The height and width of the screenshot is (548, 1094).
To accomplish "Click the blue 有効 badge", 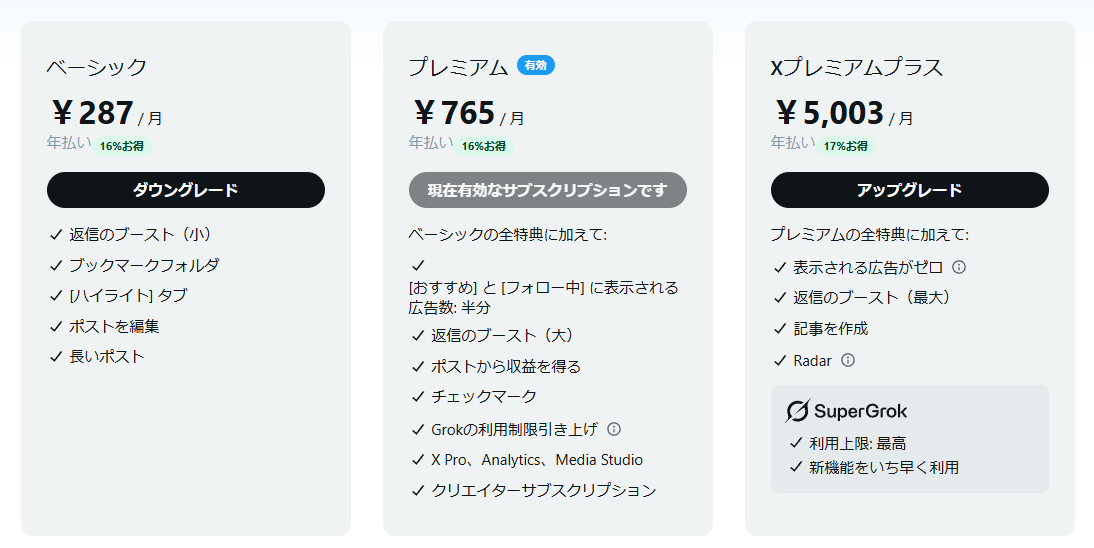I will pyautogui.click(x=536, y=65).
